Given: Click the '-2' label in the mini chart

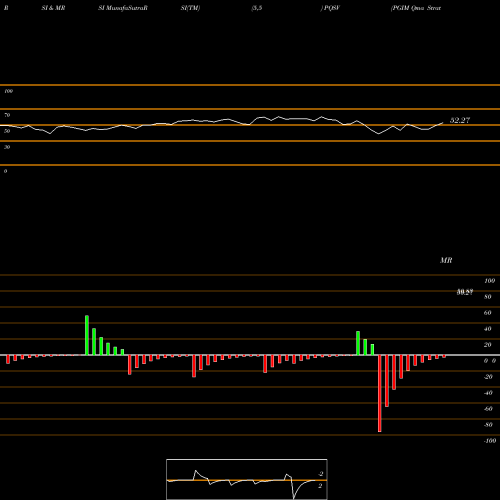Looking at the screenshot, I should coord(320,474).
